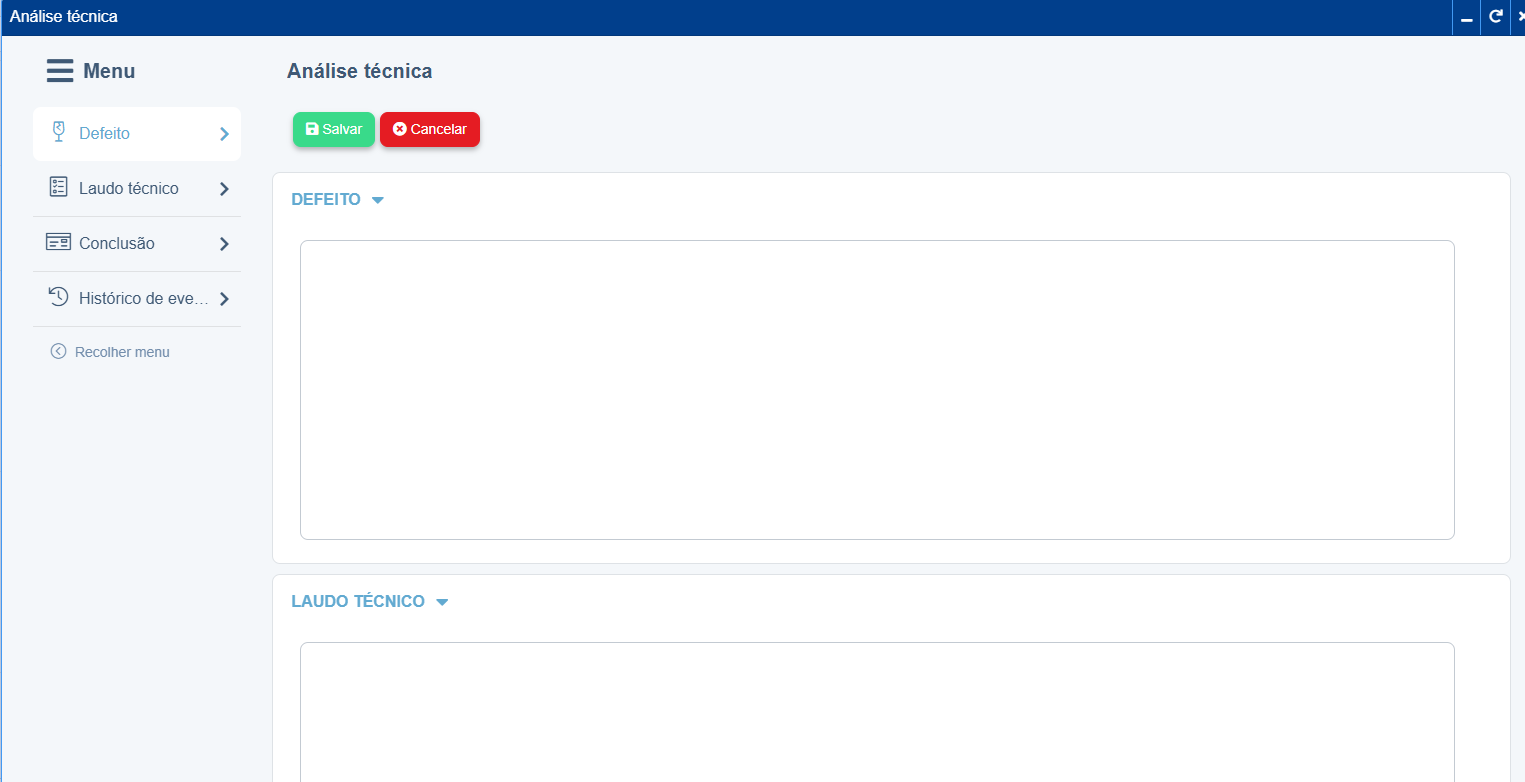Click inside the Defeito text area

click(876, 390)
